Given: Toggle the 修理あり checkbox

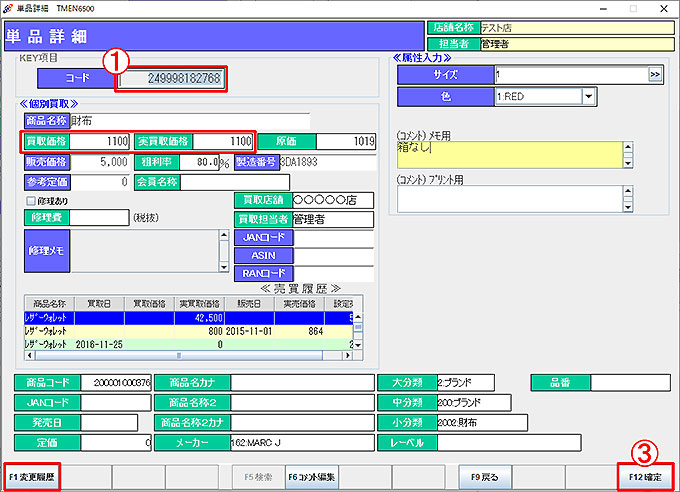Looking at the screenshot, I should (x=30, y=201).
